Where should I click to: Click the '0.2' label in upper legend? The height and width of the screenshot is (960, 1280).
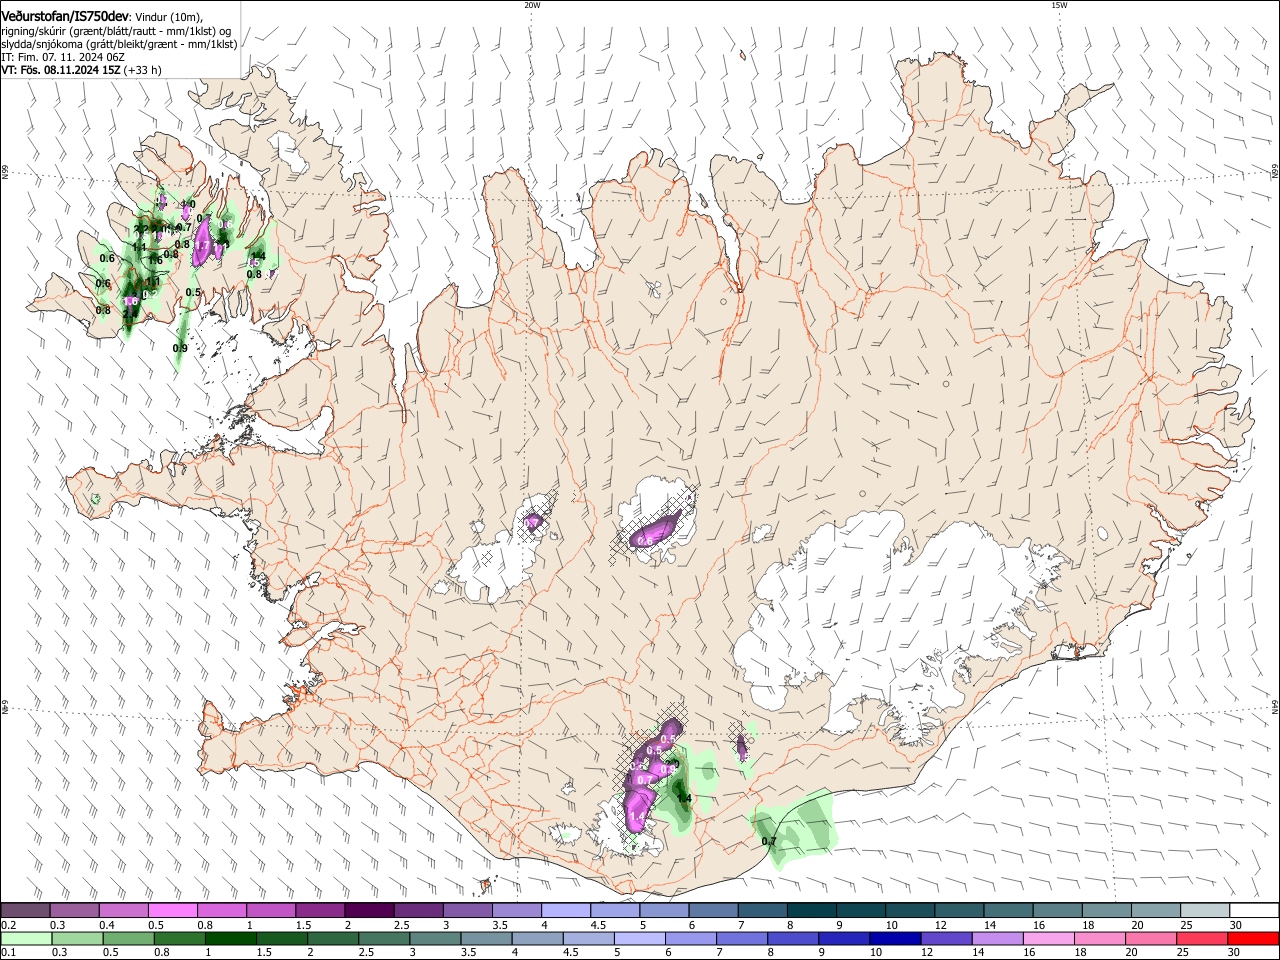click(x=8, y=925)
